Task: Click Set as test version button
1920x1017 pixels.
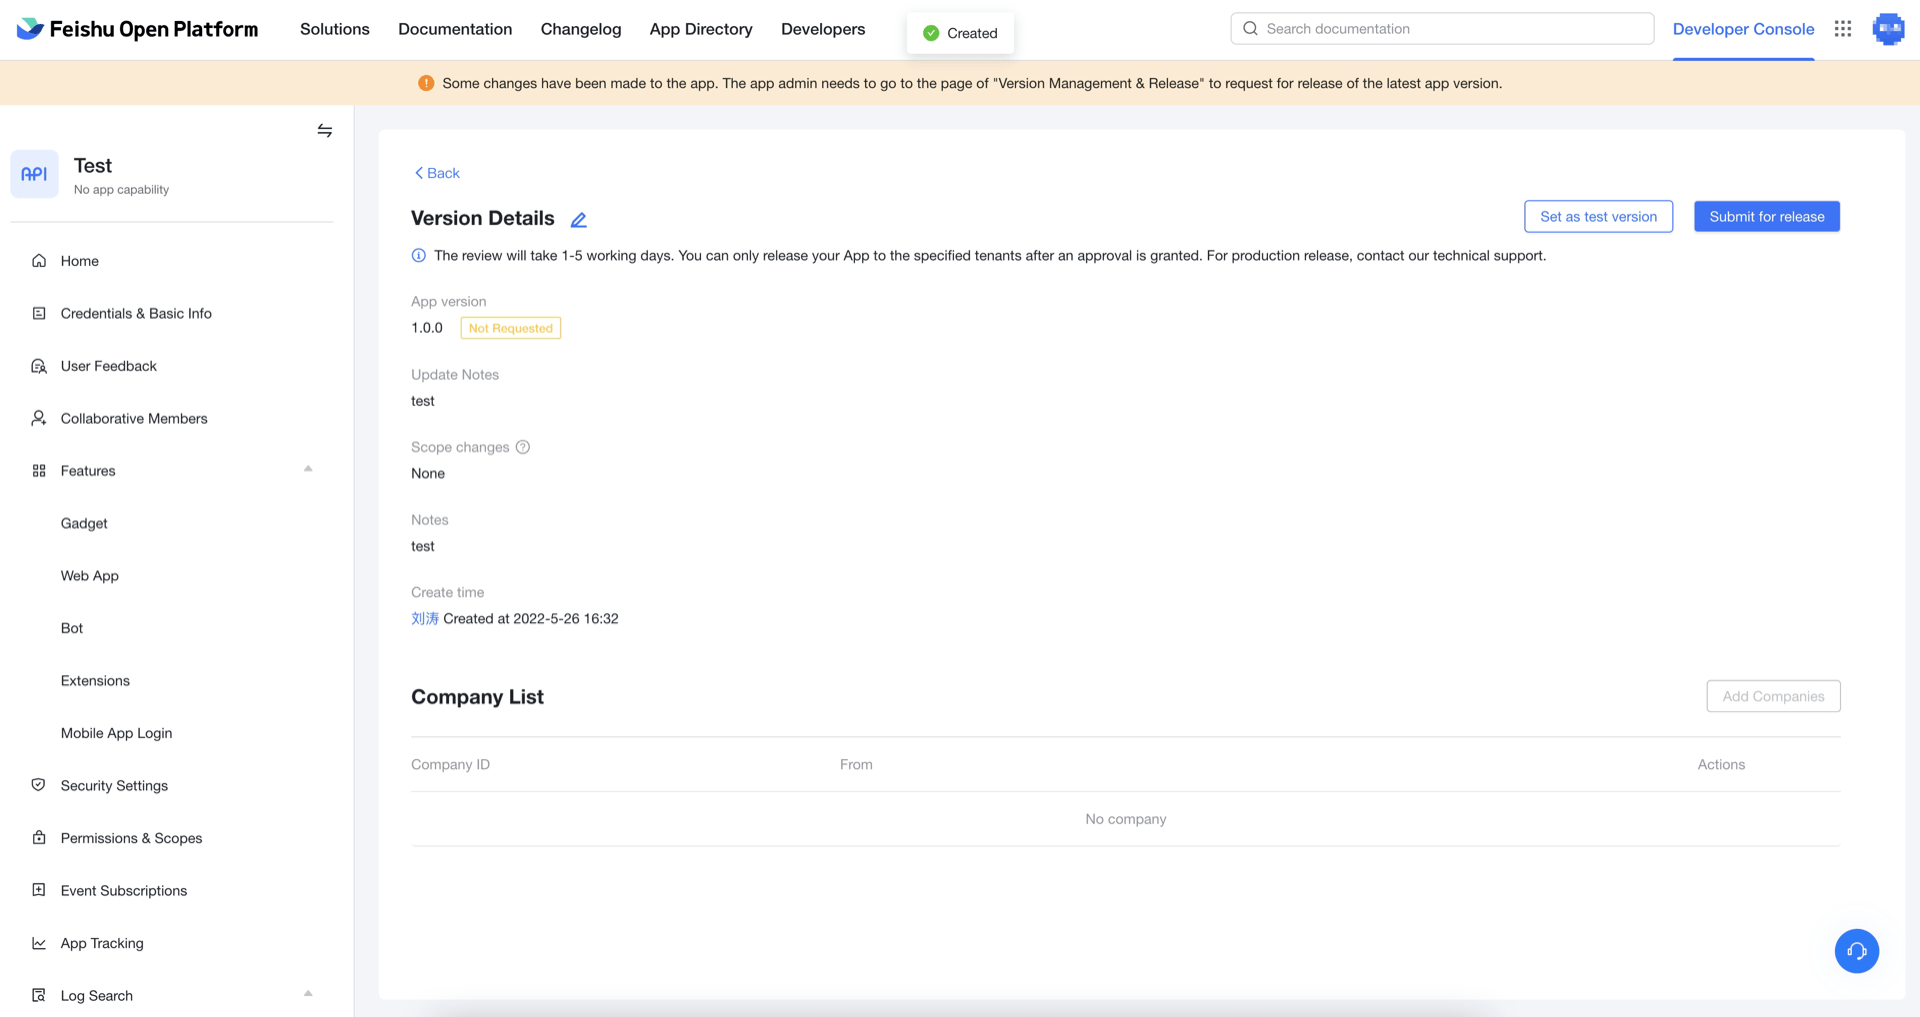Action: click(1598, 216)
